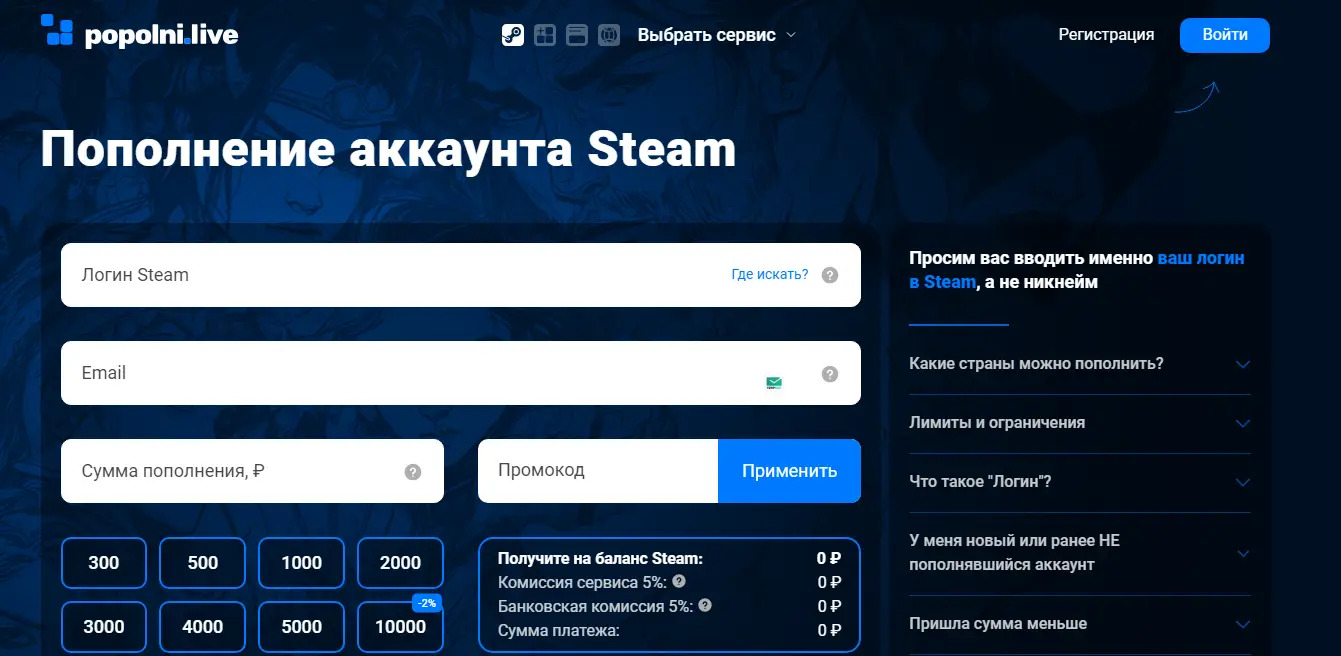Click the Логин Steam input field
1341x656 pixels.
(461, 275)
